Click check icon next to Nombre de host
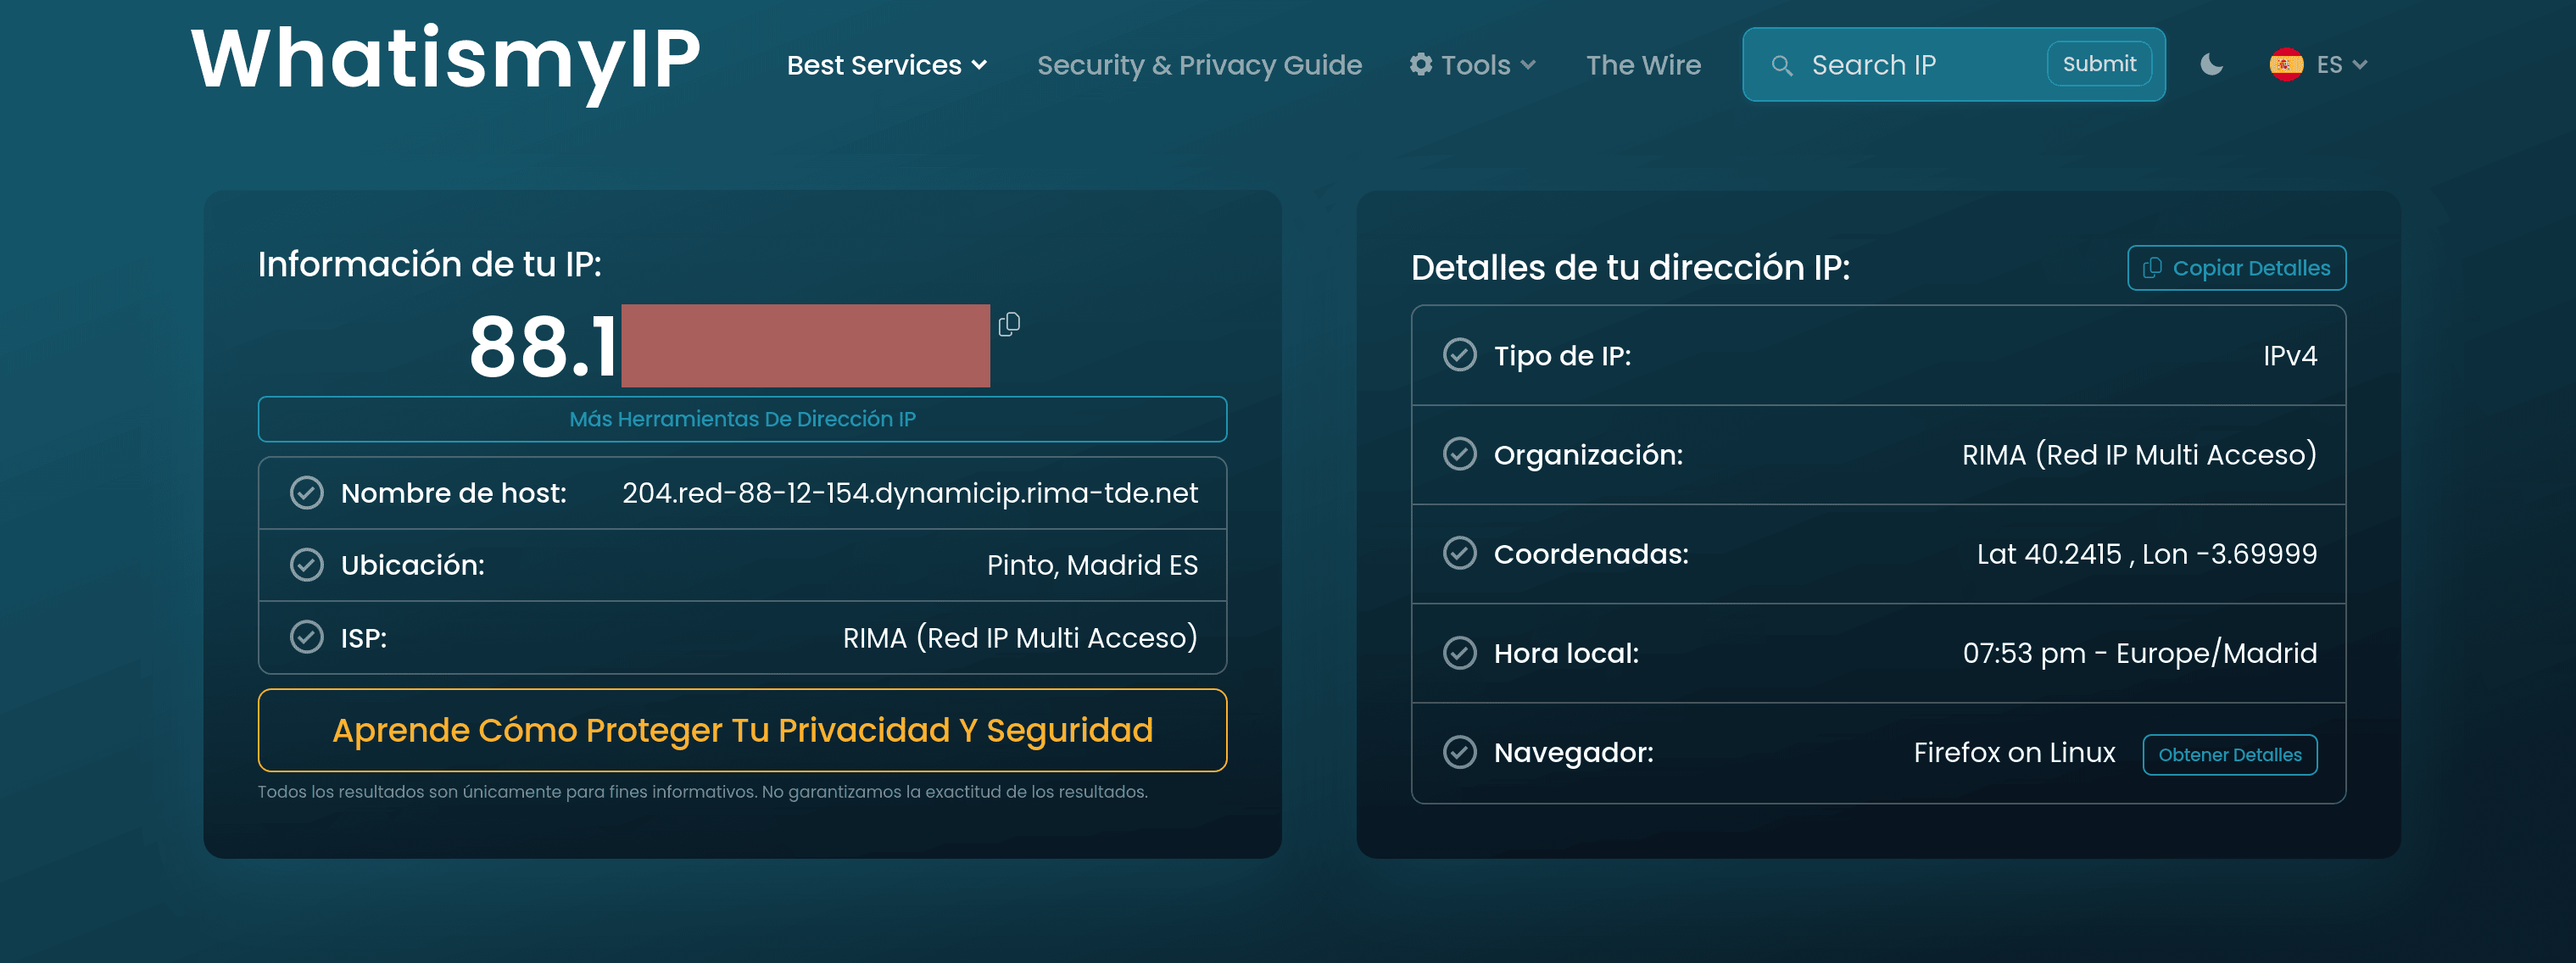This screenshot has height=963, width=2576. (306, 493)
